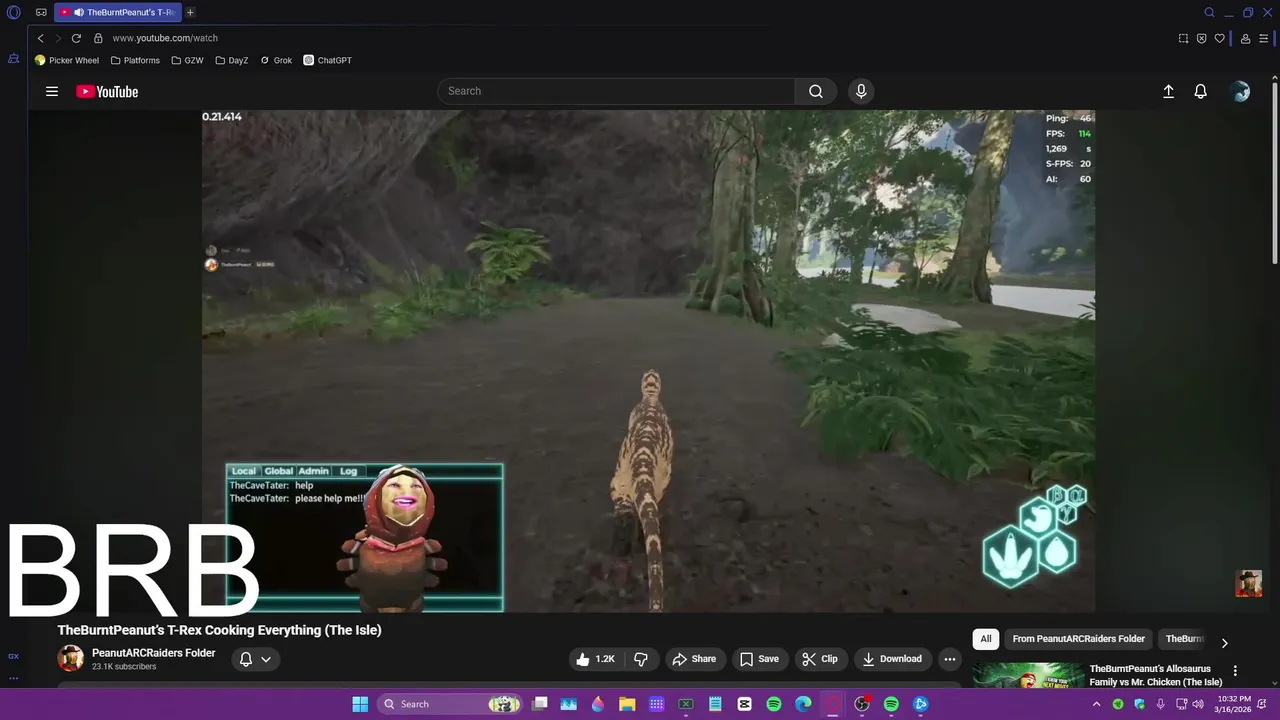Image resolution: width=1280 pixels, height=720 pixels.
Task: Open the Windows Start button
Action: (360, 704)
